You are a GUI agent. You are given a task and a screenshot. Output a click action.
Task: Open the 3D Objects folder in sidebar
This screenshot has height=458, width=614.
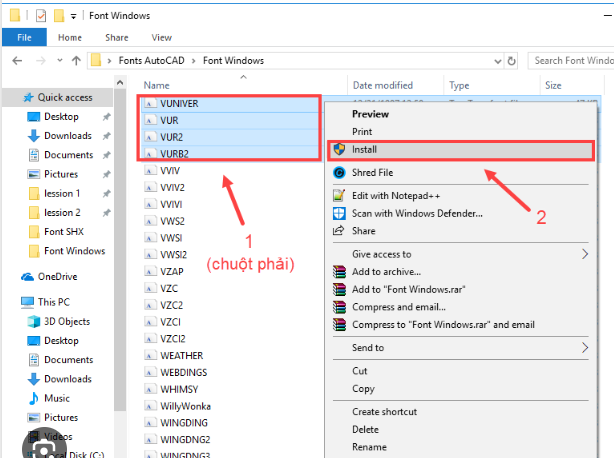click(66, 321)
